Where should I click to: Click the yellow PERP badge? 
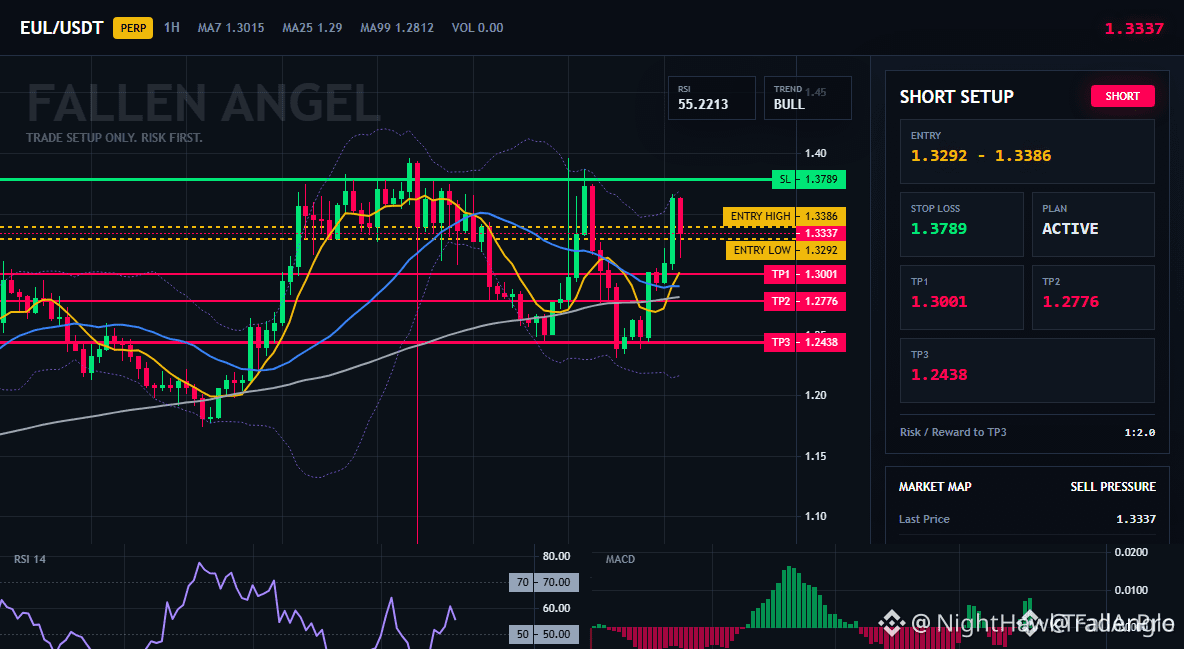point(133,28)
